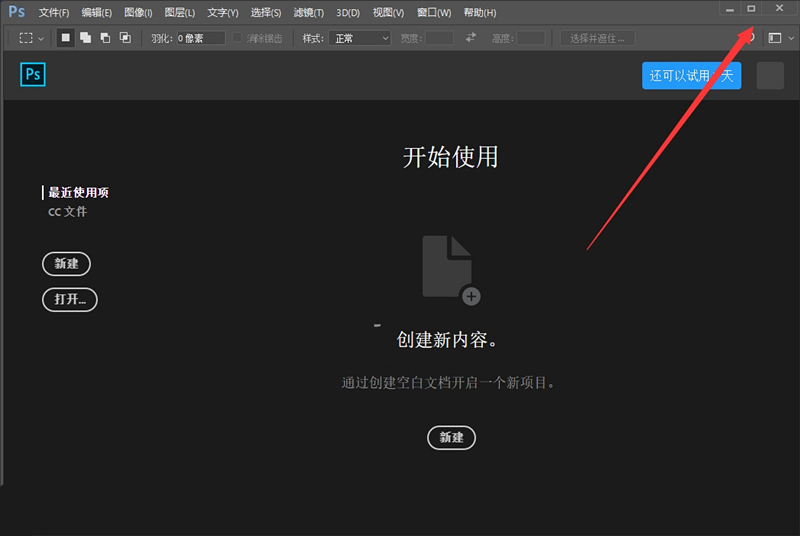The image size is (800, 536).
Task: Open the 样式 style dropdown
Action: click(x=360, y=38)
